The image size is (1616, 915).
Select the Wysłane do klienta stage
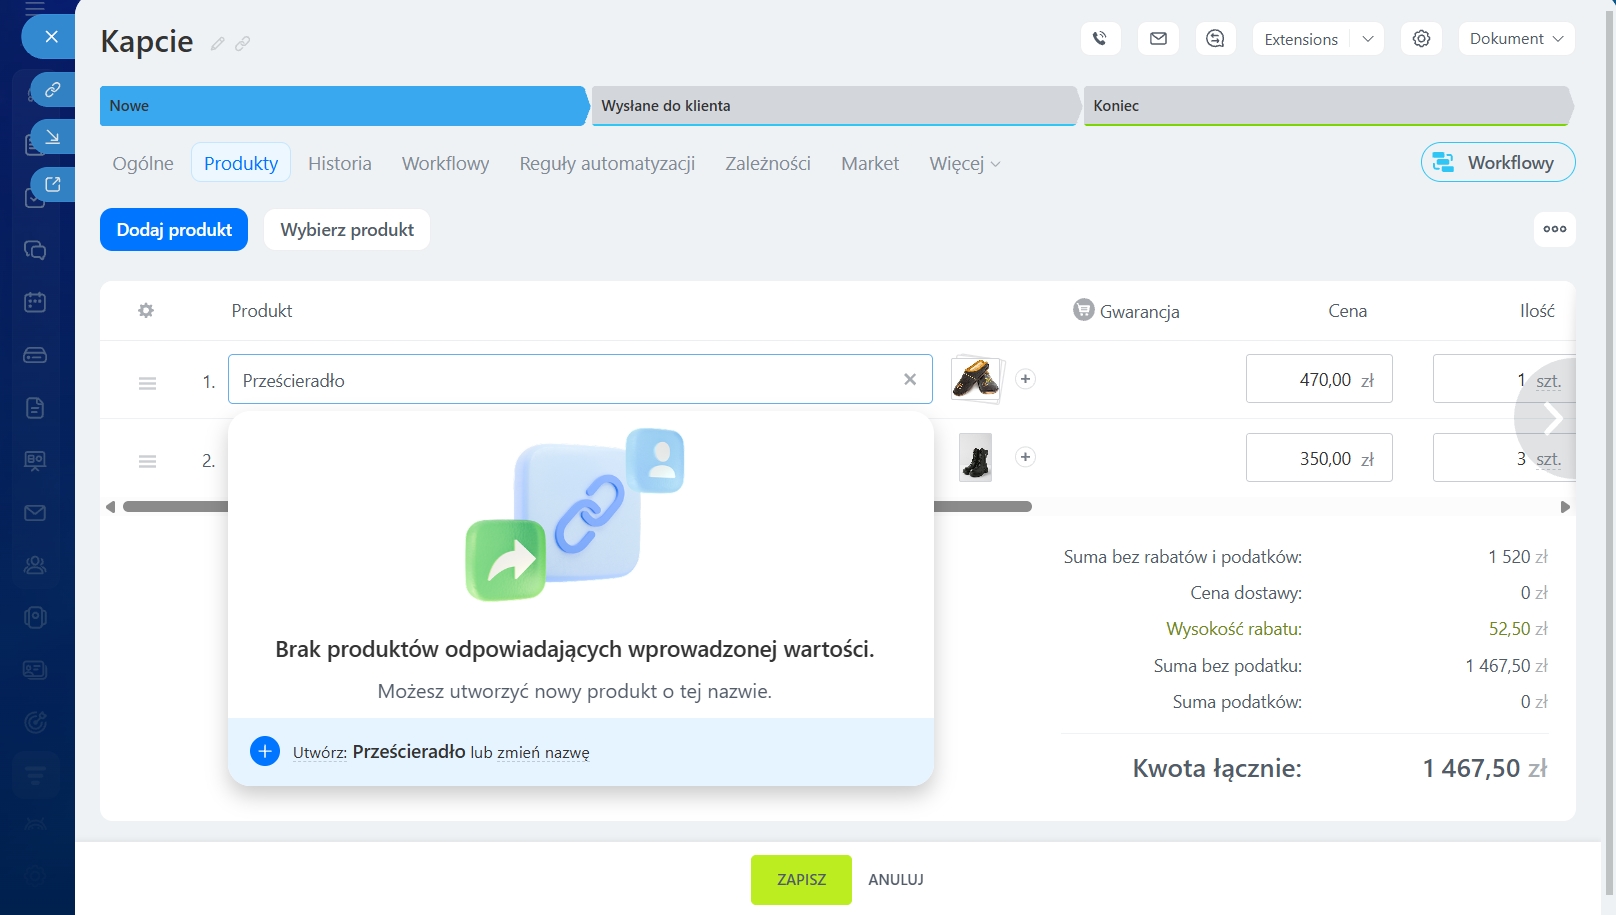[835, 106]
